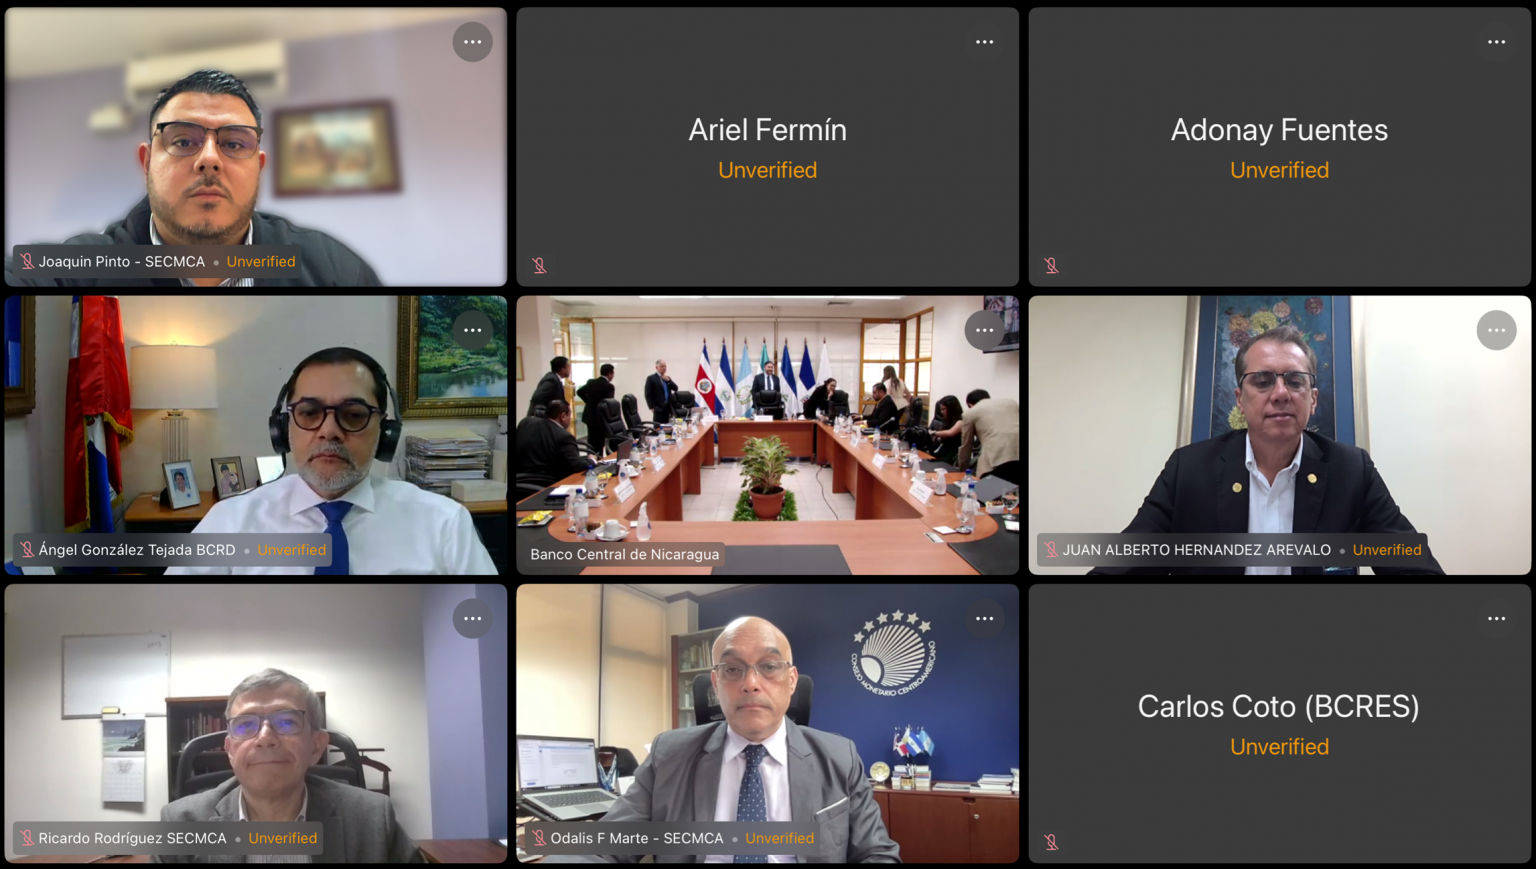Screen dimensions: 1536x869
Task: Open more options on Banco Central de Nicaragua tile
Action: (x=984, y=330)
